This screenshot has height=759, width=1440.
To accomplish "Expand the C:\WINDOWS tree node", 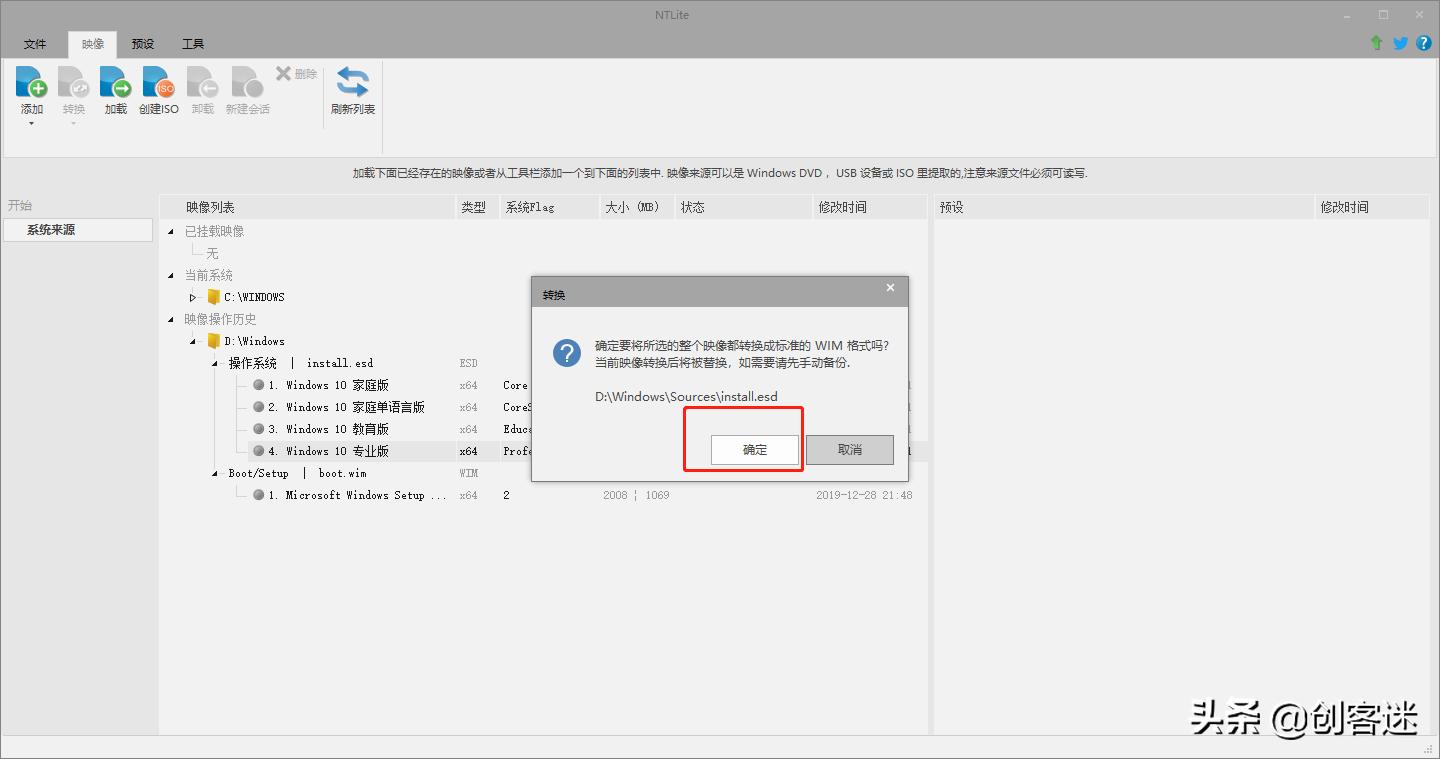I will tap(192, 296).
